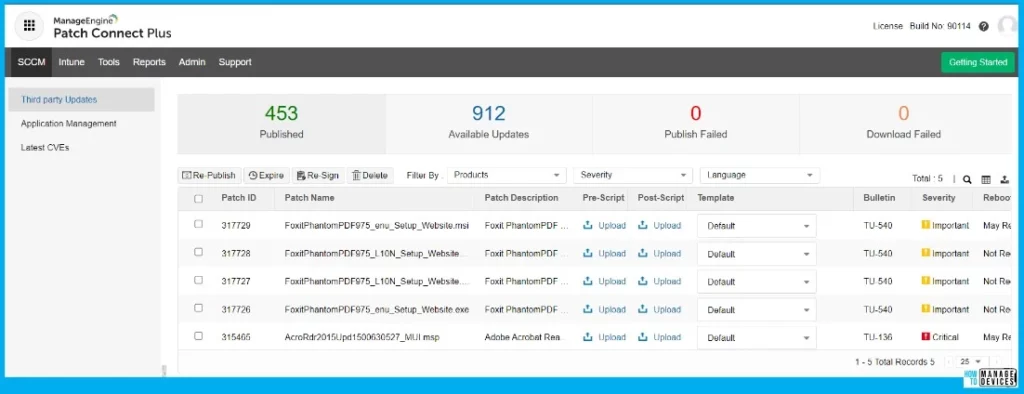Click Pre-Script upload icon for patch 317726
The image size is (1024, 394).
587,309
